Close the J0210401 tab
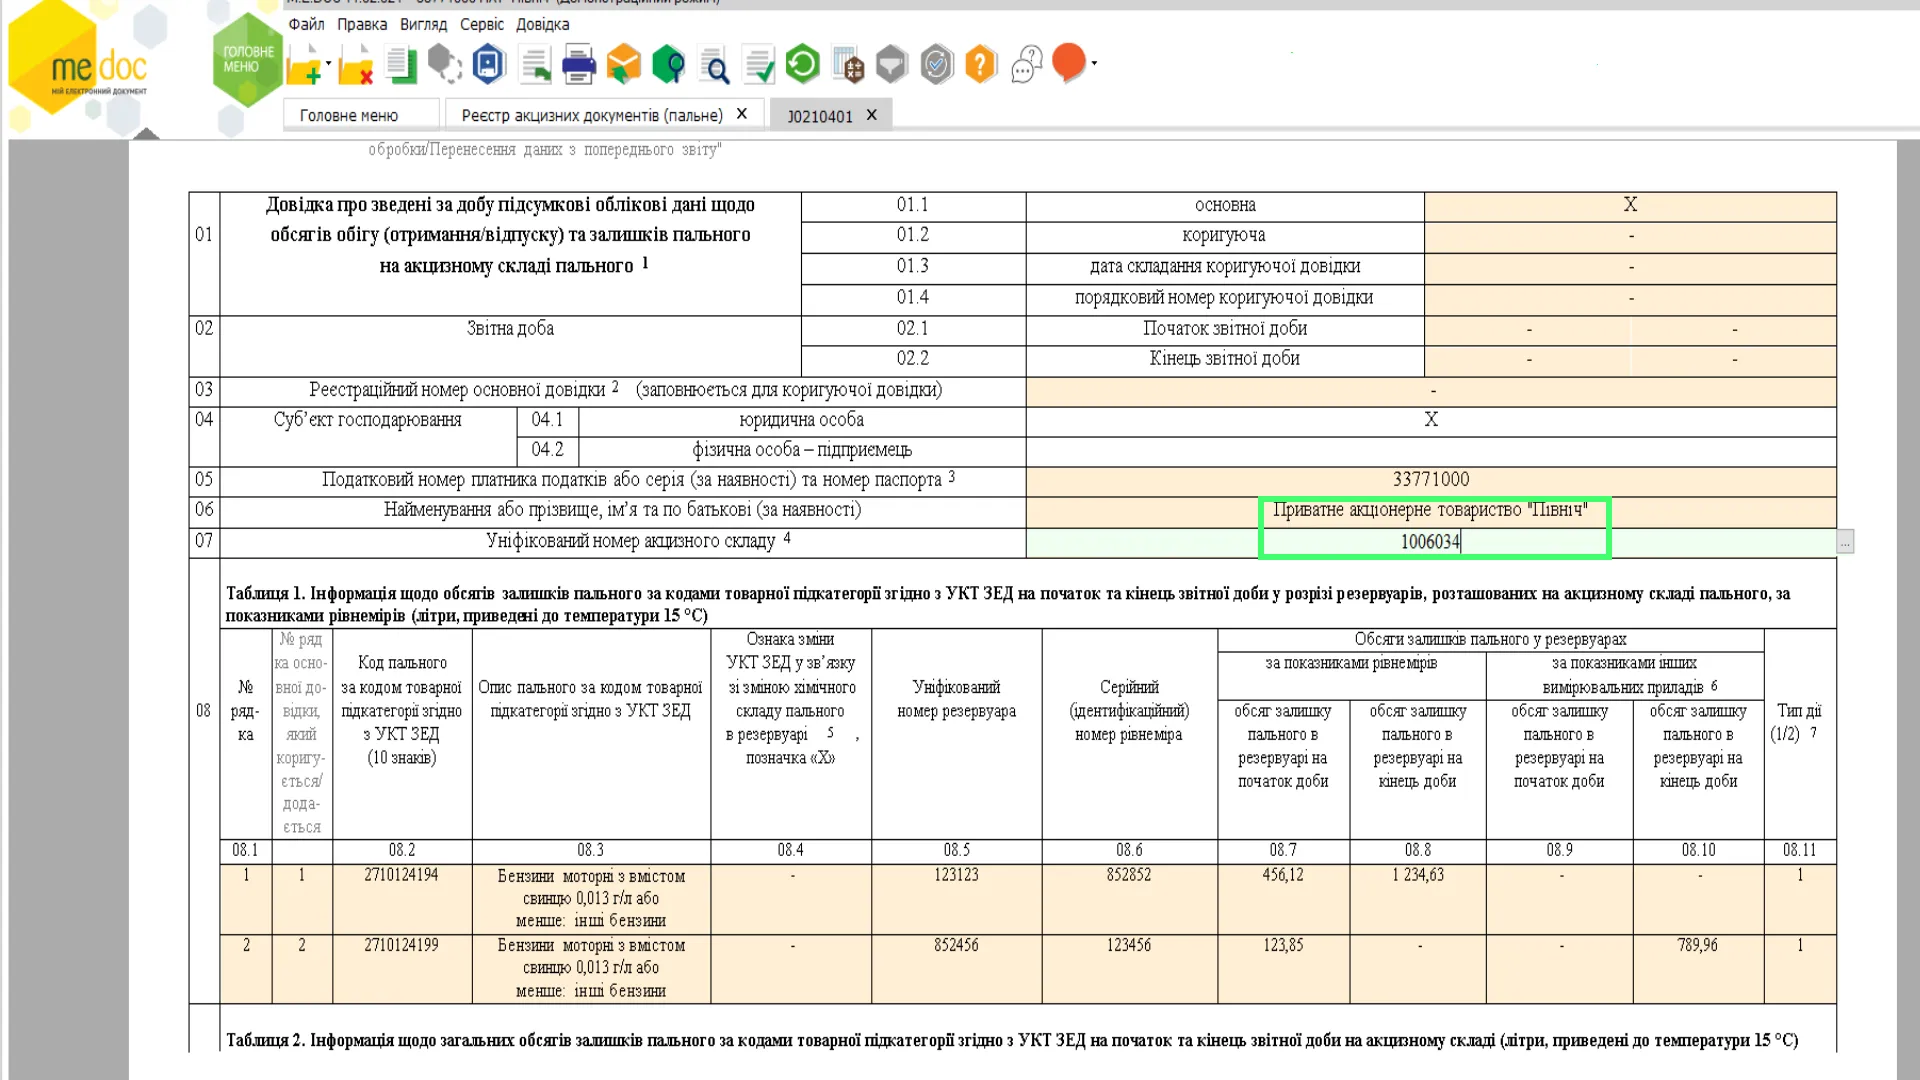This screenshot has height=1080, width=1920. [872, 115]
